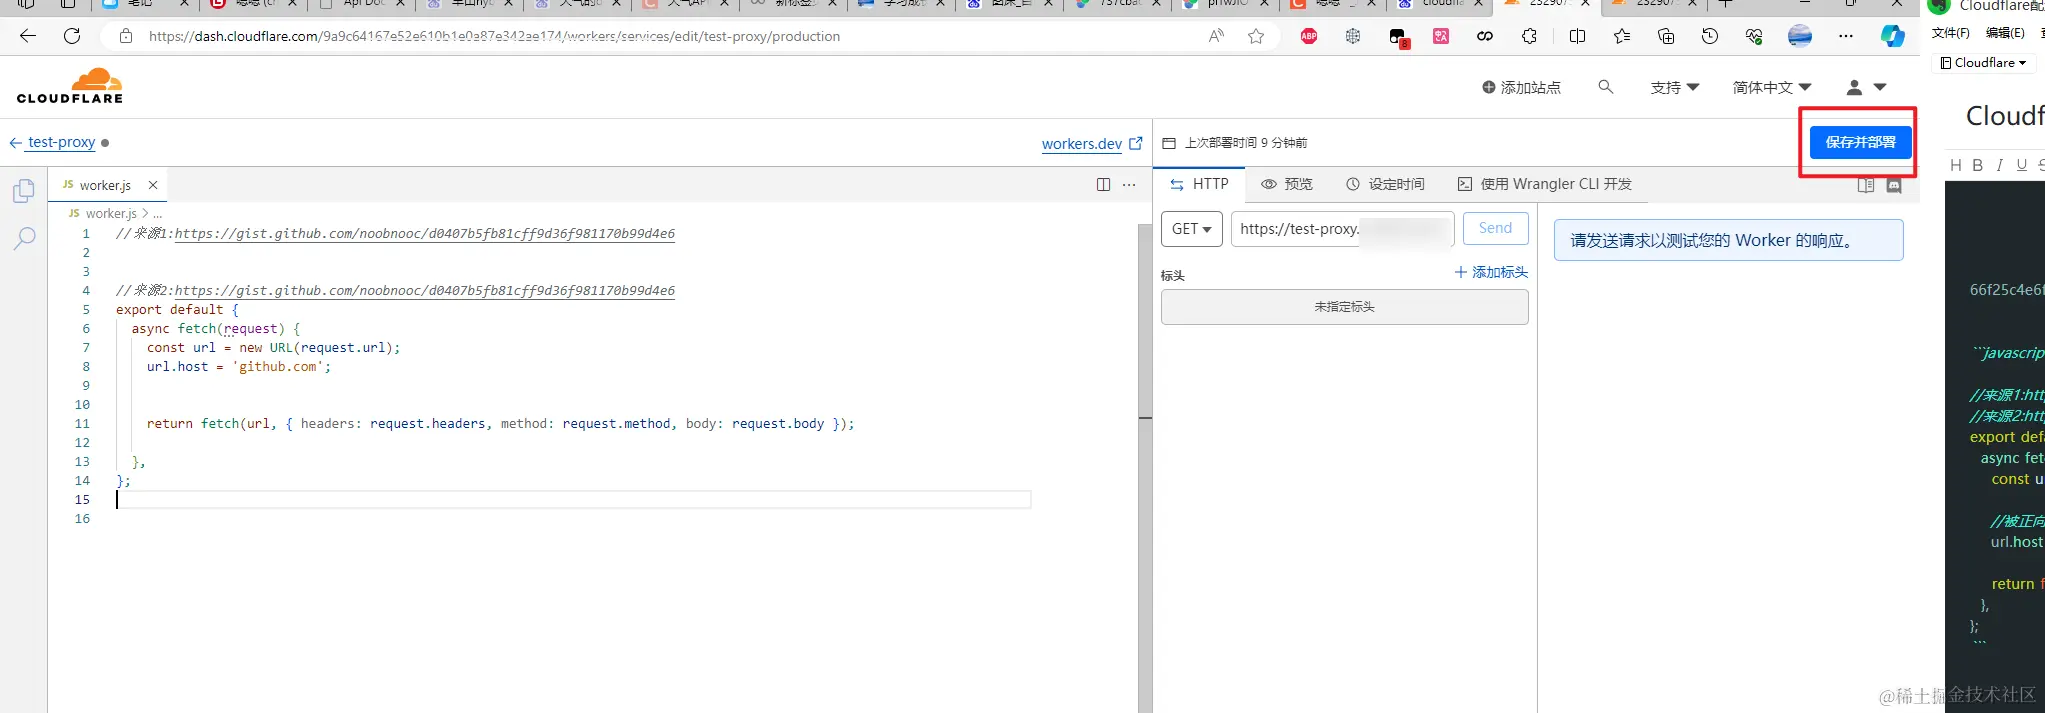Click the Cloudflare logo
The image size is (2045, 713).
(70, 86)
